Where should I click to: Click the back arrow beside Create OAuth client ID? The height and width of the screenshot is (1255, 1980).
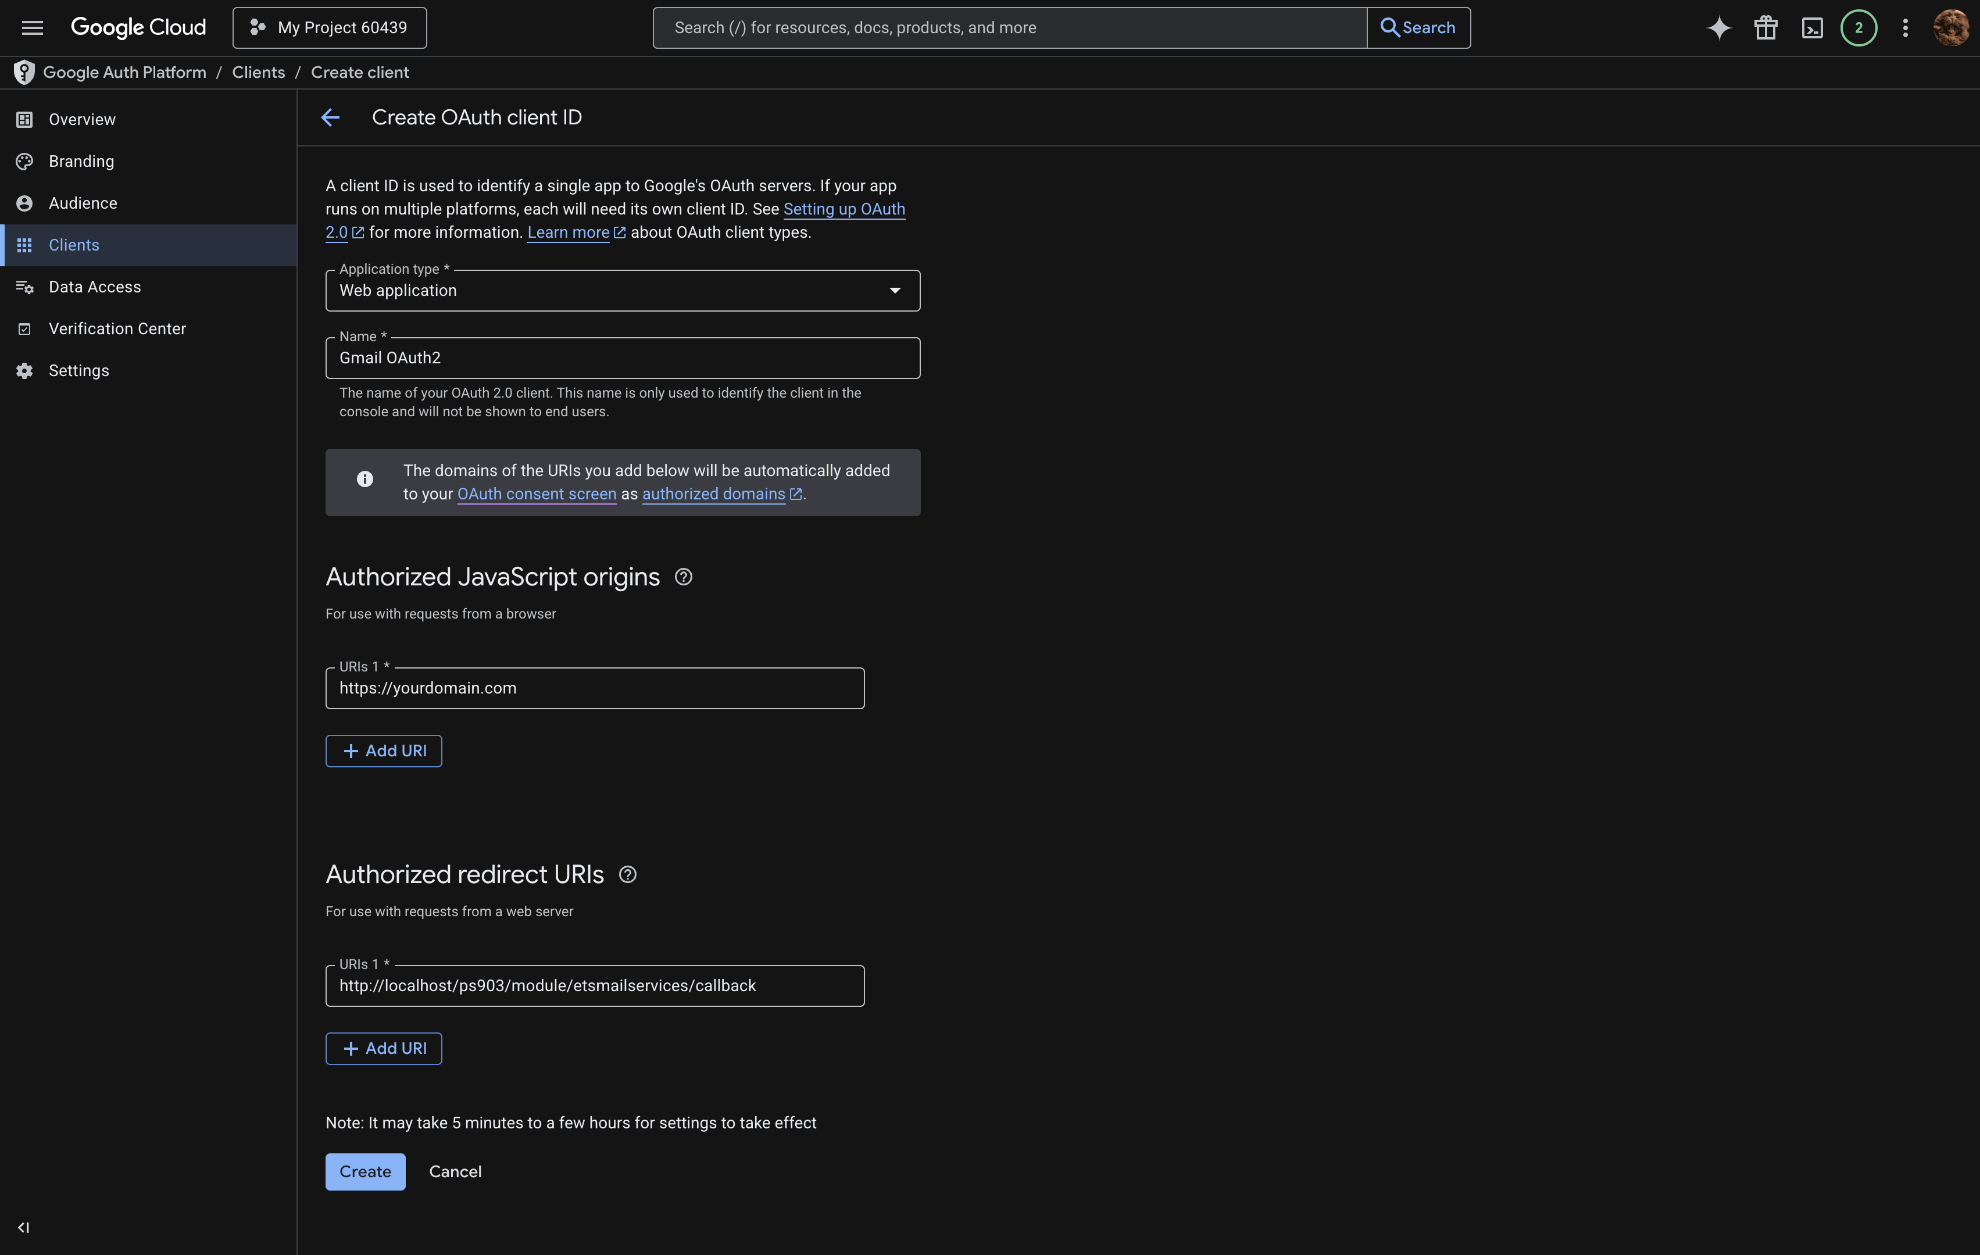(331, 118)
